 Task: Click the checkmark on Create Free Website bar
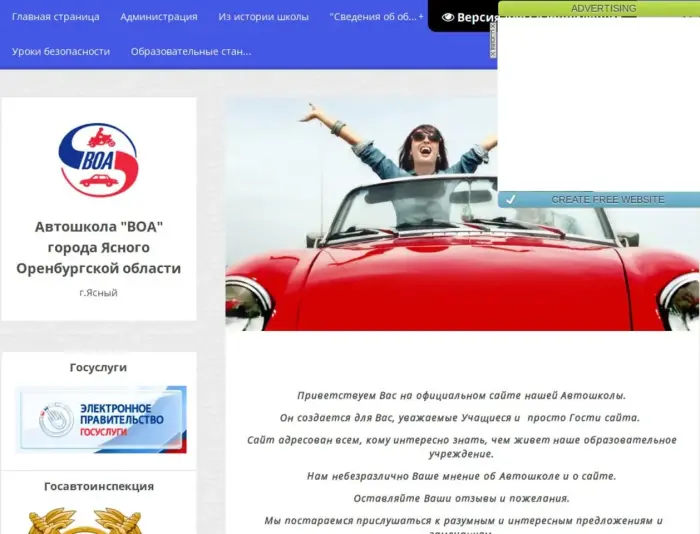pyautogui.click(x=510, y=199)
